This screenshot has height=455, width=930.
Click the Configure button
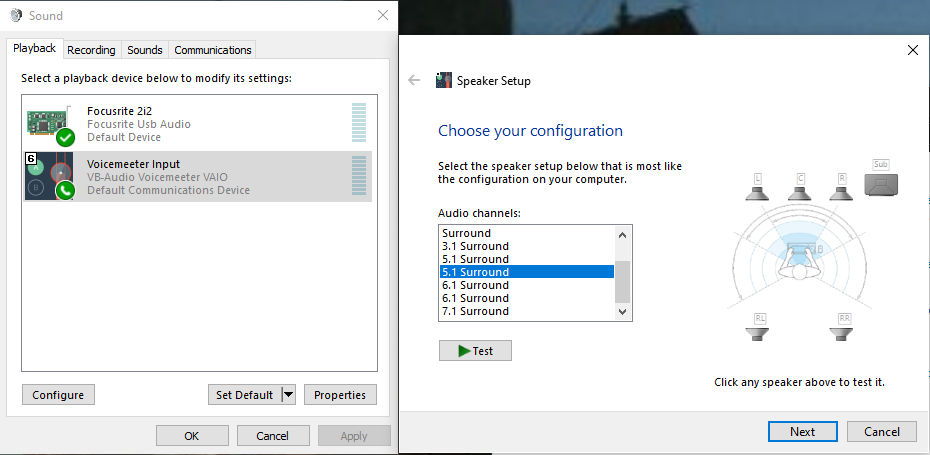pyautogui.click(x=58, y=395)
